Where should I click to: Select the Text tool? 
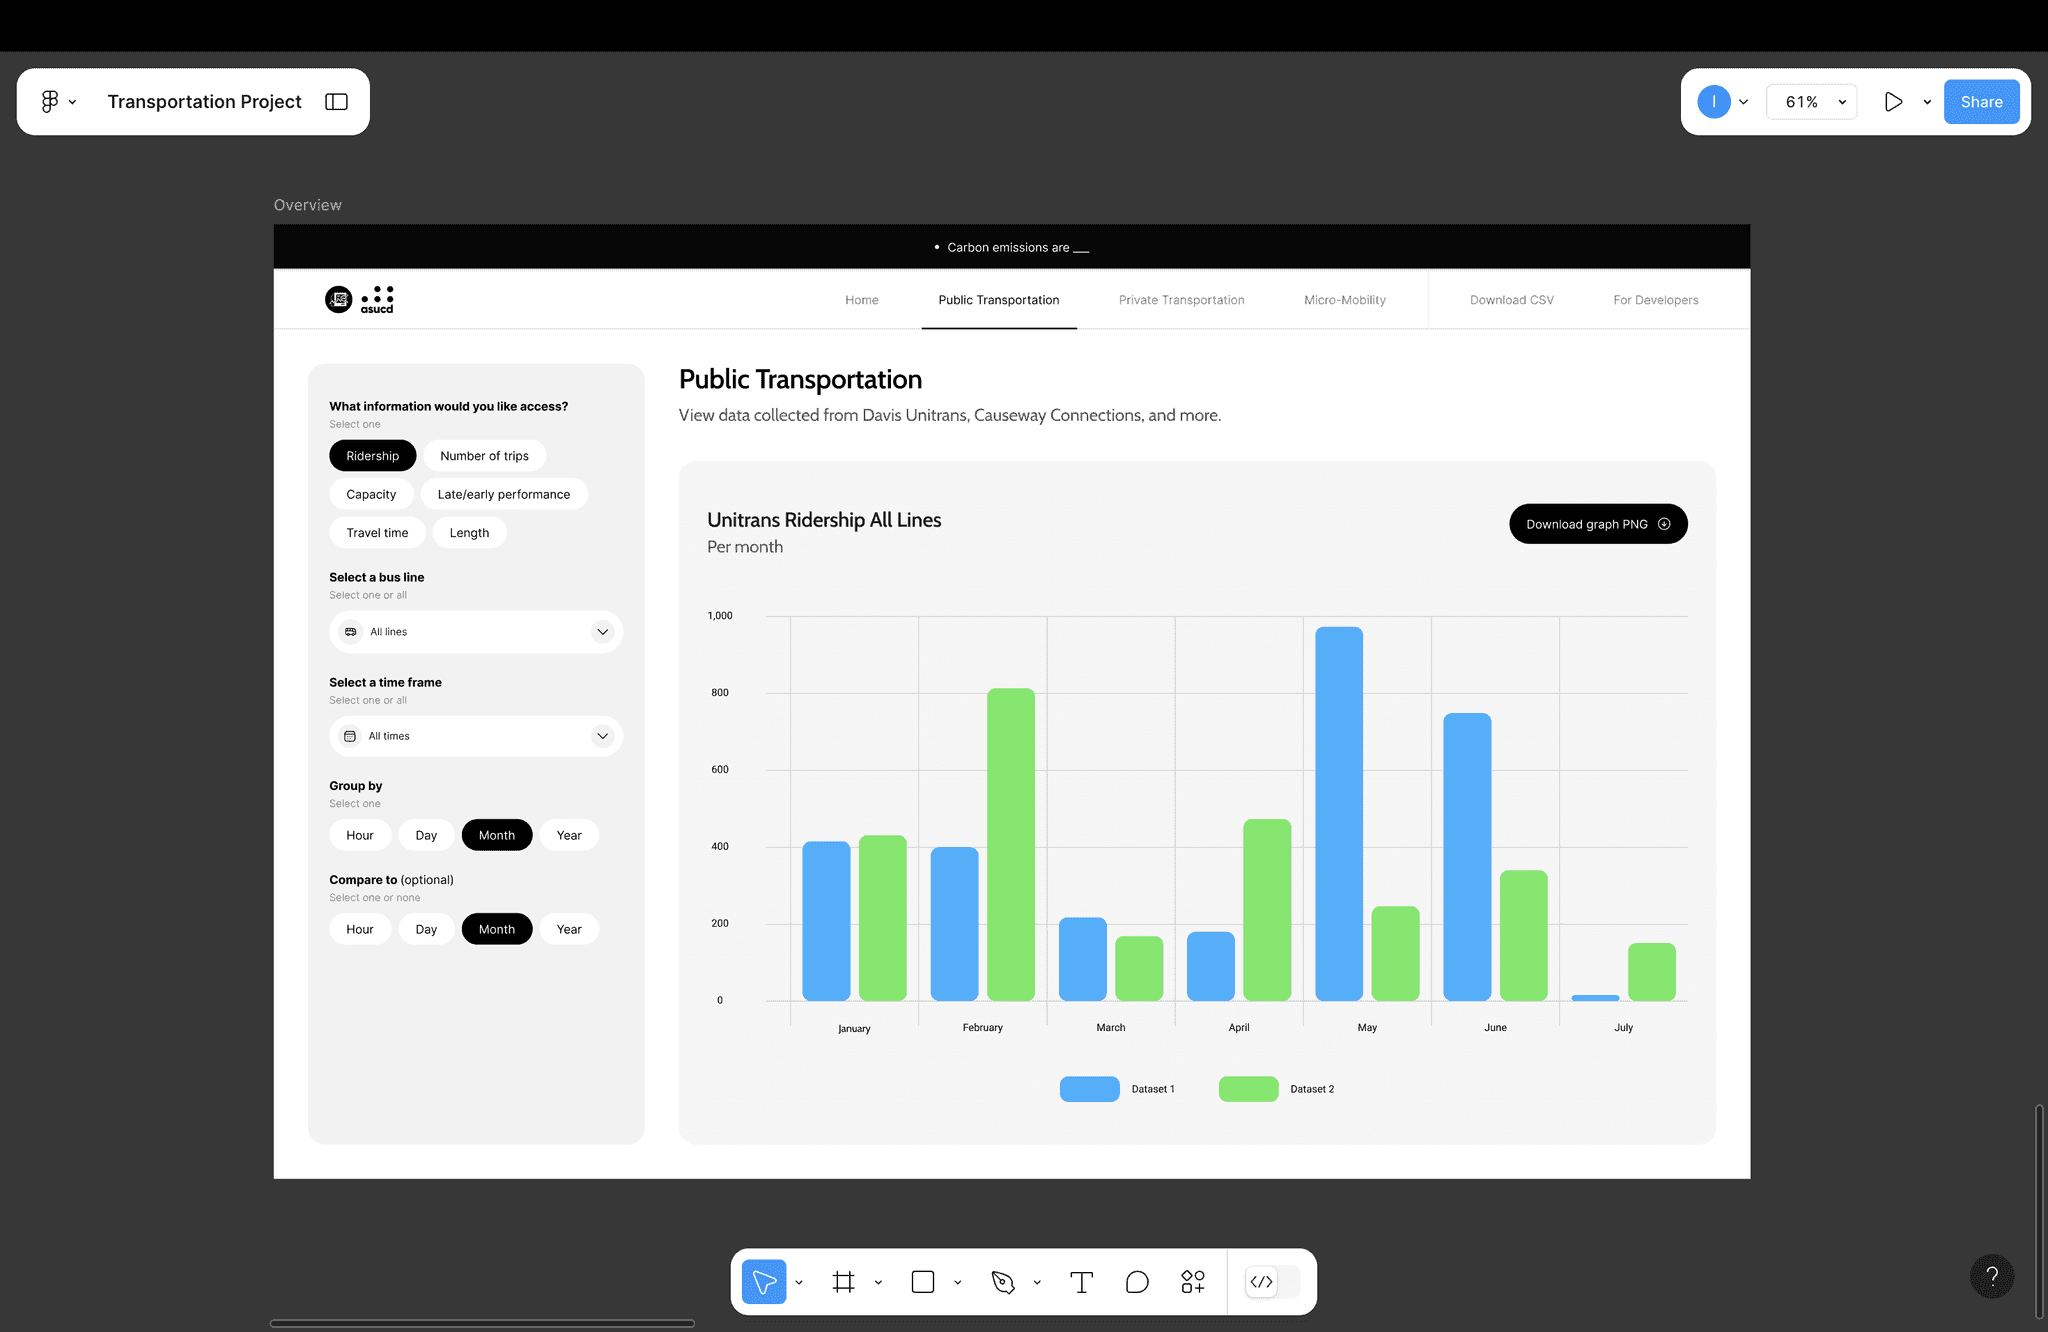click(x=1081, y=1281)
